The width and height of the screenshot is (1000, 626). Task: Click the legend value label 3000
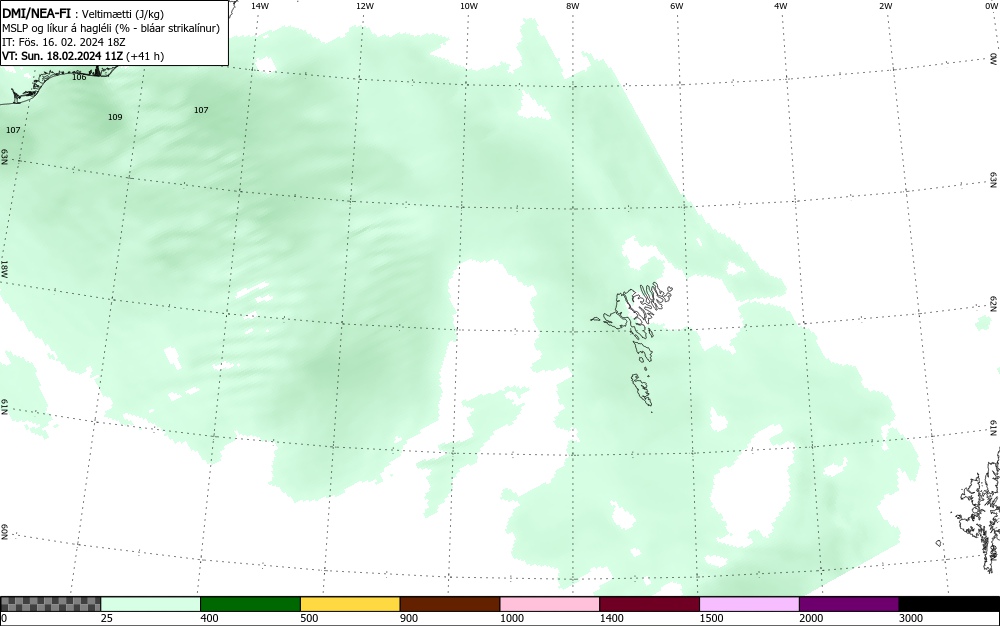[911, 618]
